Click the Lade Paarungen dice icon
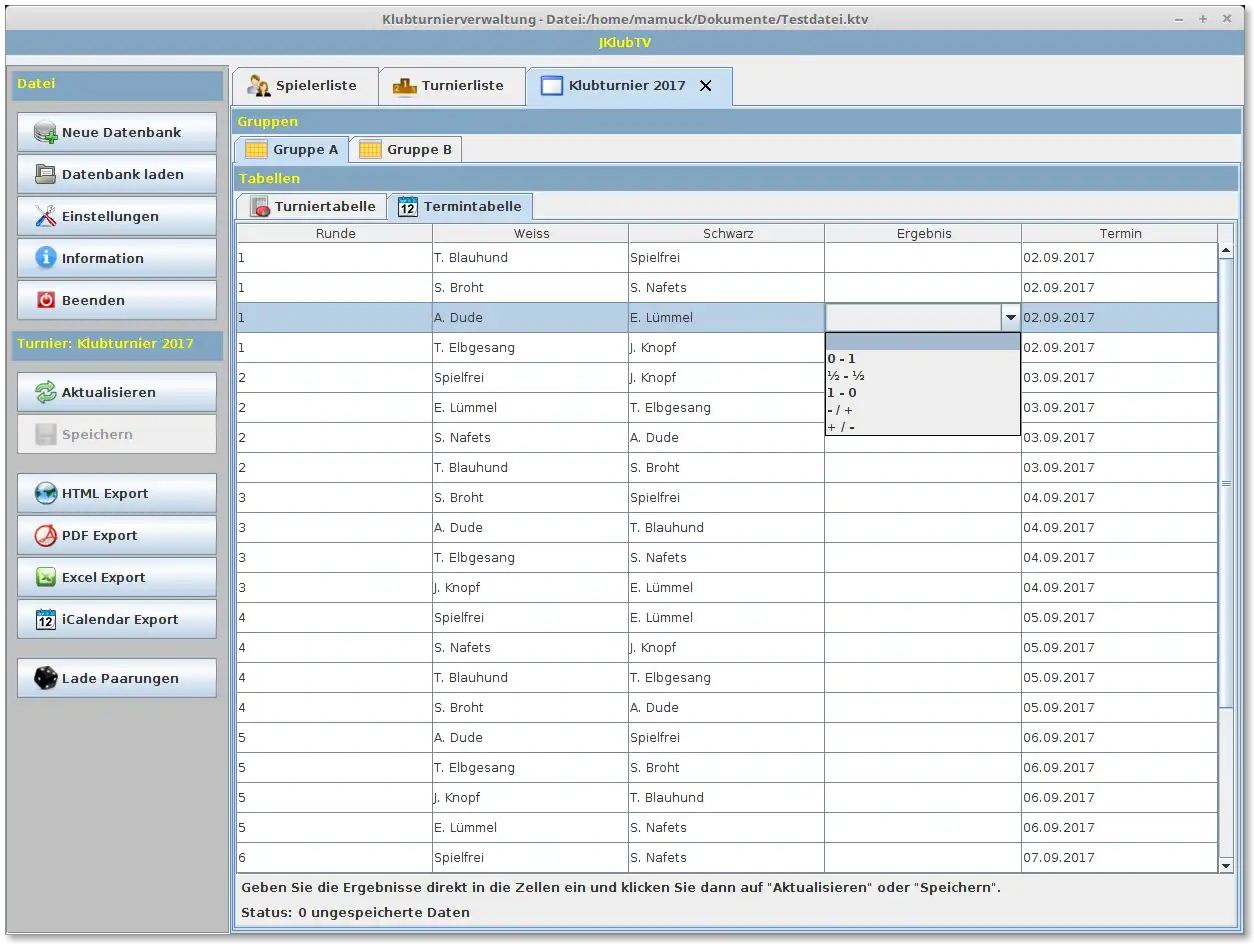Image resolution: width=1254 pixels, height=944 pixels. click(x=45, y=679)
